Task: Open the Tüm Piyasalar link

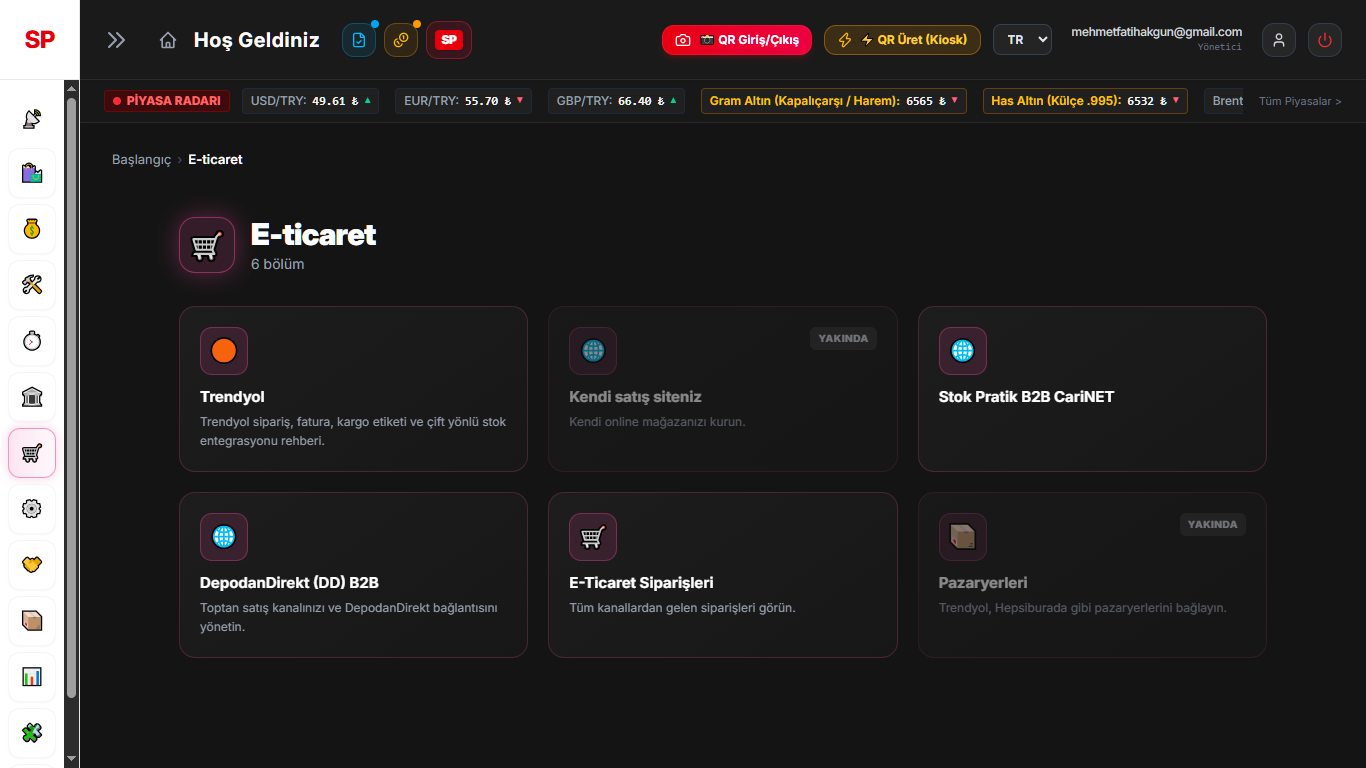Action: click(1300, 101)
